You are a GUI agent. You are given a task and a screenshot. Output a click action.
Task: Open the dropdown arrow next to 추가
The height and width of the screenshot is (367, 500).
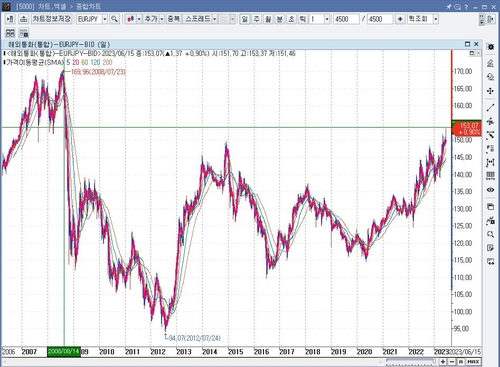(162, 19)
